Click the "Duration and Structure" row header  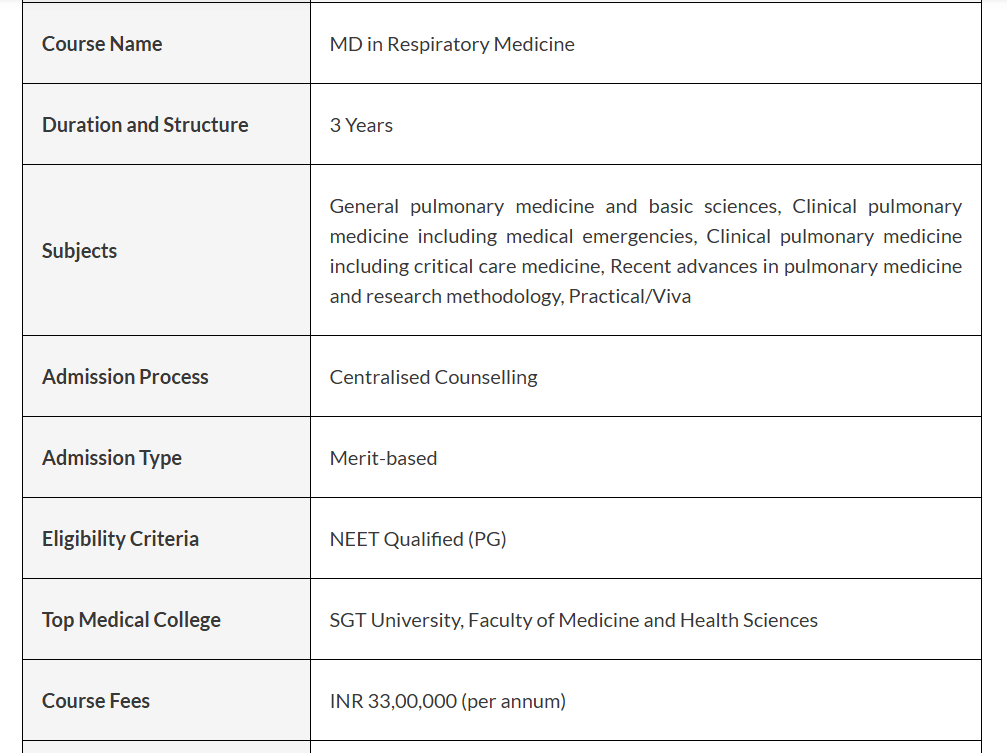click(x=145, y=125)
